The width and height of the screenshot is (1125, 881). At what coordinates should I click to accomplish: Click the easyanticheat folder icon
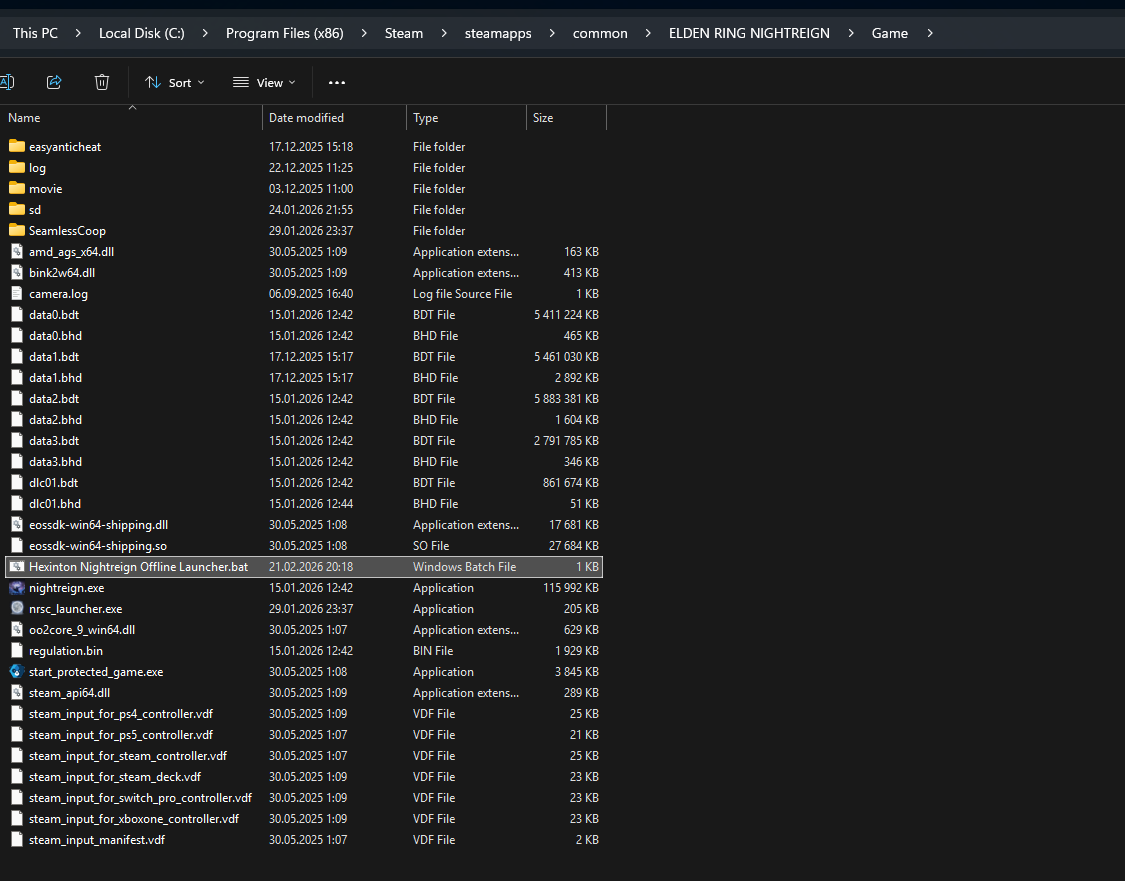click(17, 147)
